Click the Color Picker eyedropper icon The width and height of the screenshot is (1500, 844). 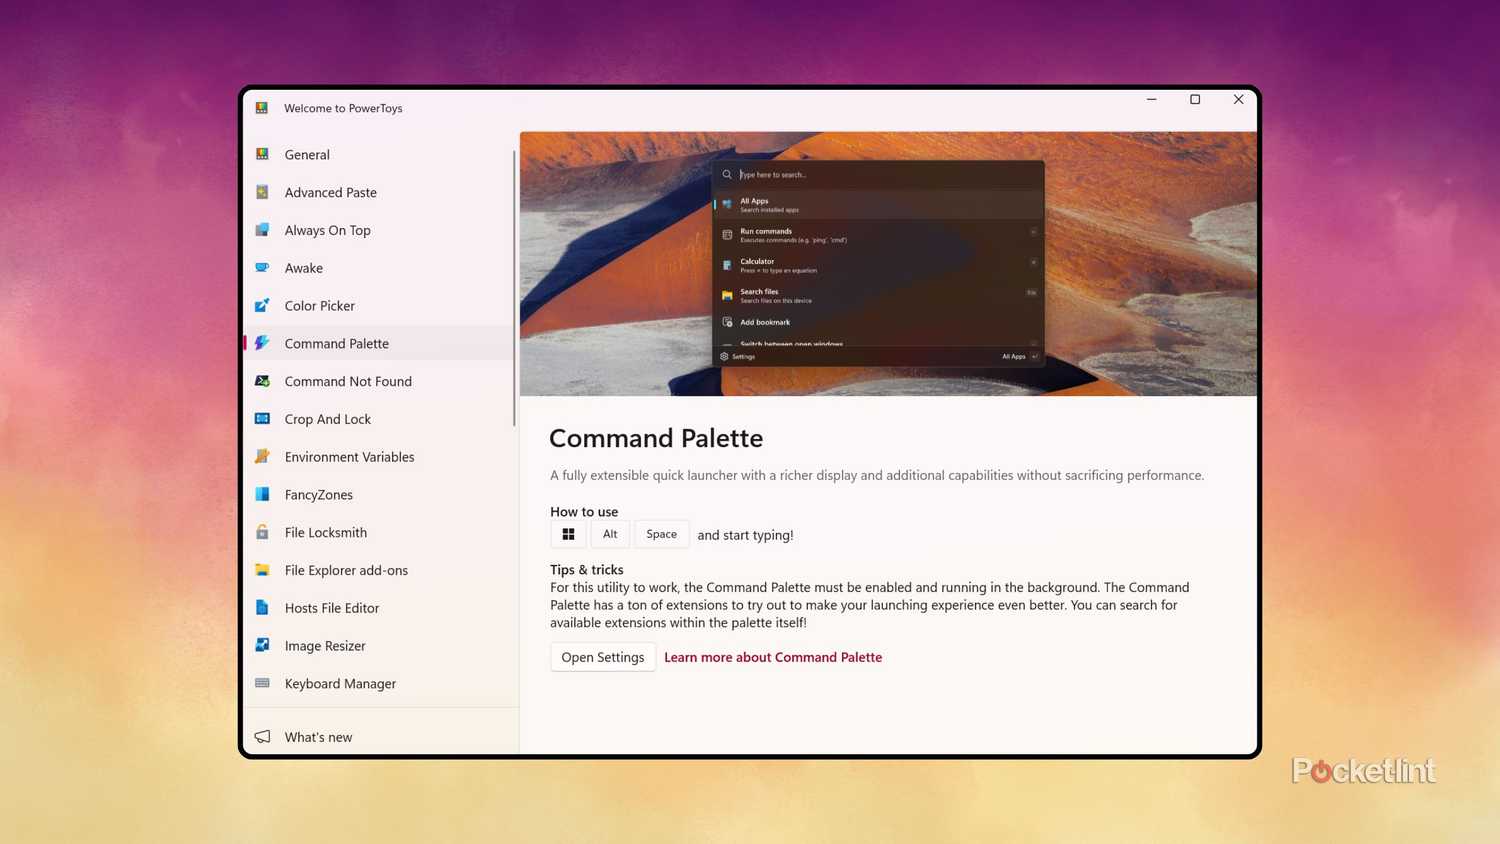tap(262, 305)
